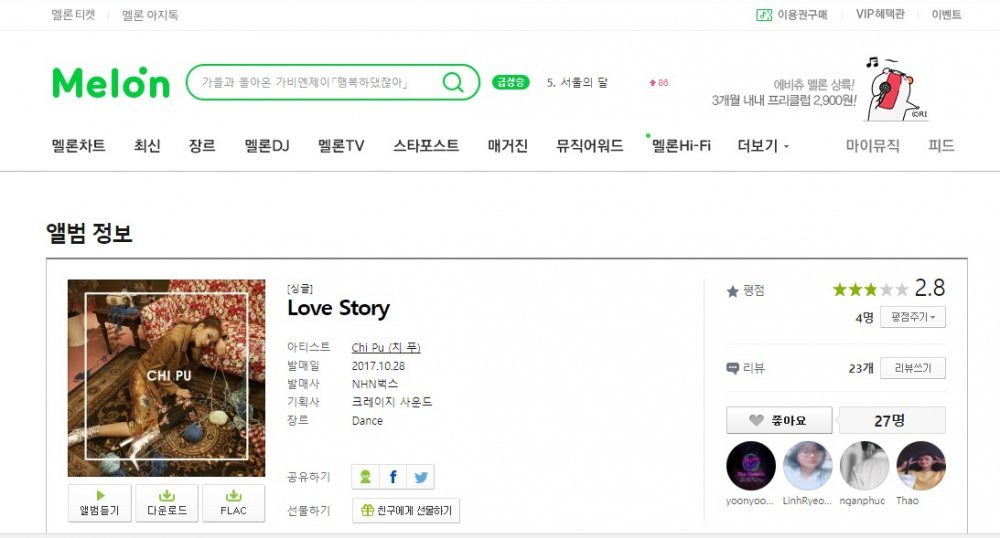Click the magnifier search icon
The width and height of the screenshot is (1000, 538).
[x=453, y=82]
